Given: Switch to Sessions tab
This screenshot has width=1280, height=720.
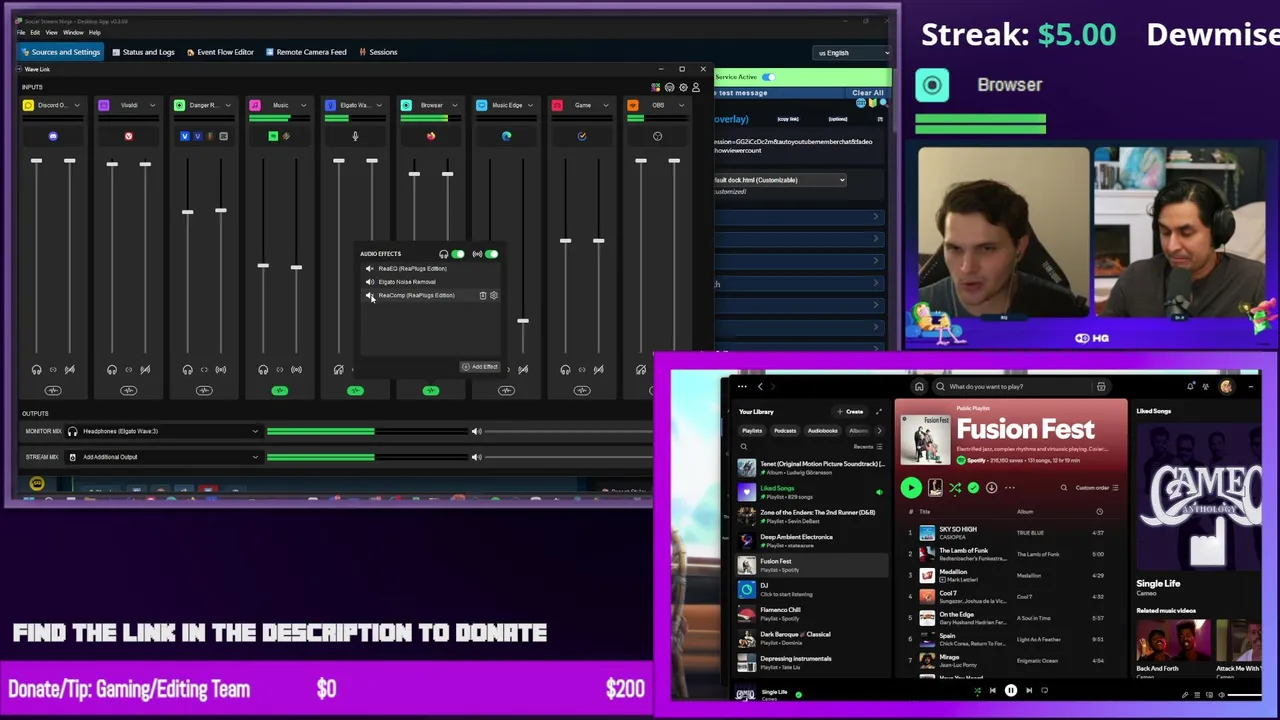Looking at the screenshot, I should click(x=378, y=52).
